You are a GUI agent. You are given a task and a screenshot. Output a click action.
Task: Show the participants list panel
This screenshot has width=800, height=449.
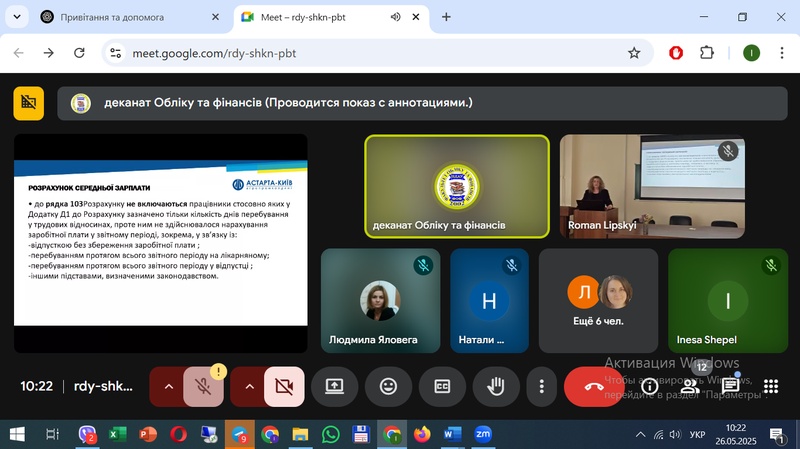[x=691, y=386]
